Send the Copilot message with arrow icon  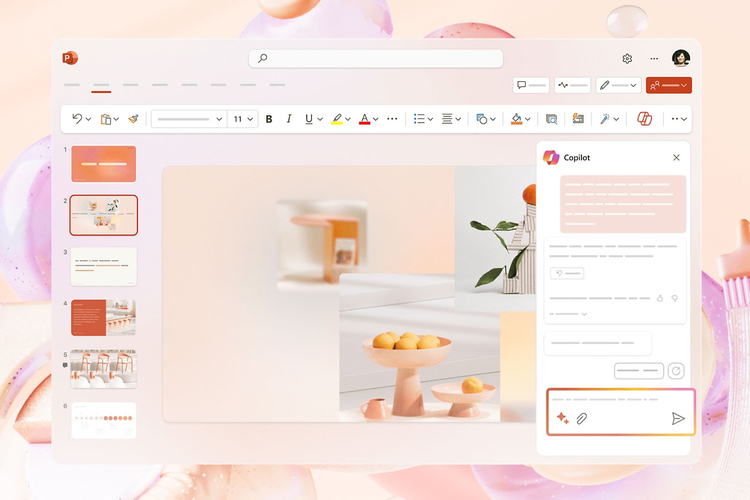pyautogui.click(x=678, y=418)
